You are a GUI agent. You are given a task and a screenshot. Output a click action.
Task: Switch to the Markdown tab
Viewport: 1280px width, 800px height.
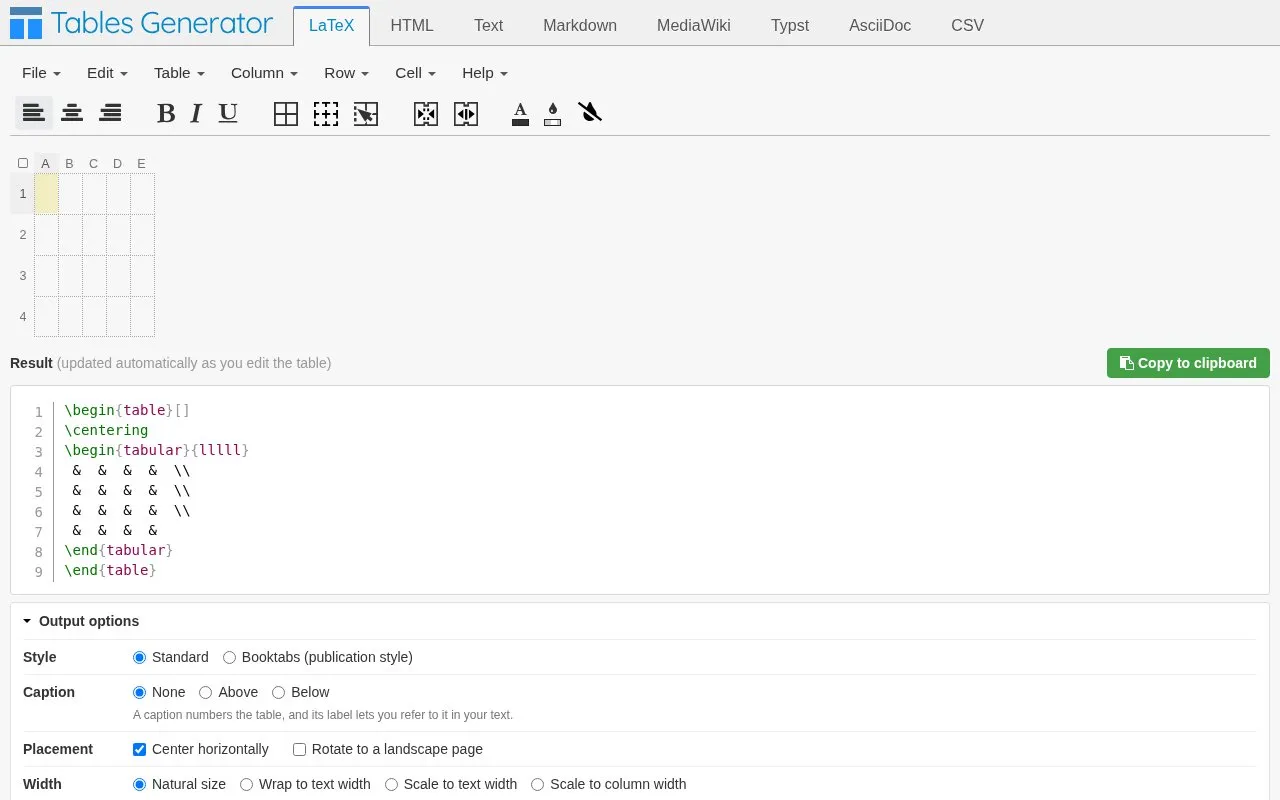580,26
